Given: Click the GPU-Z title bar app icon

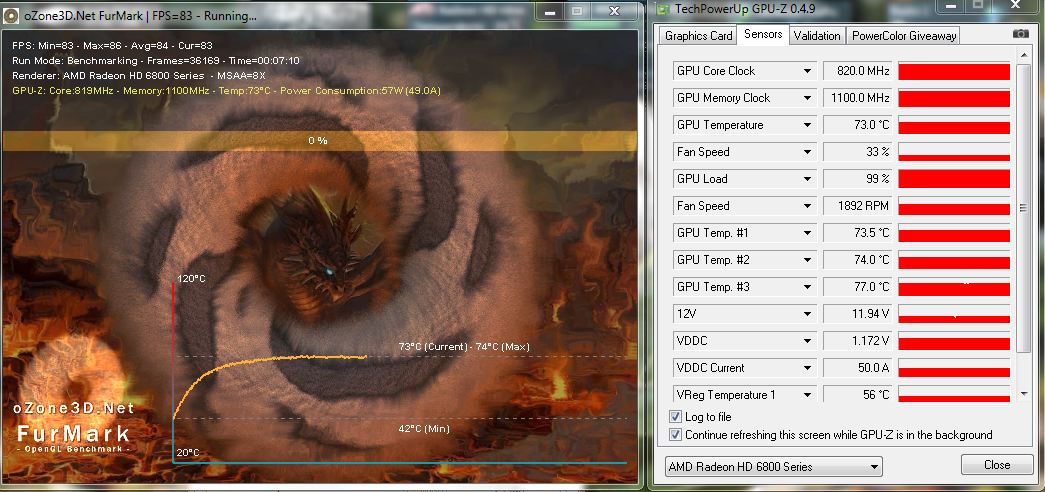Looking at the screenshot, I should [662, 9].
